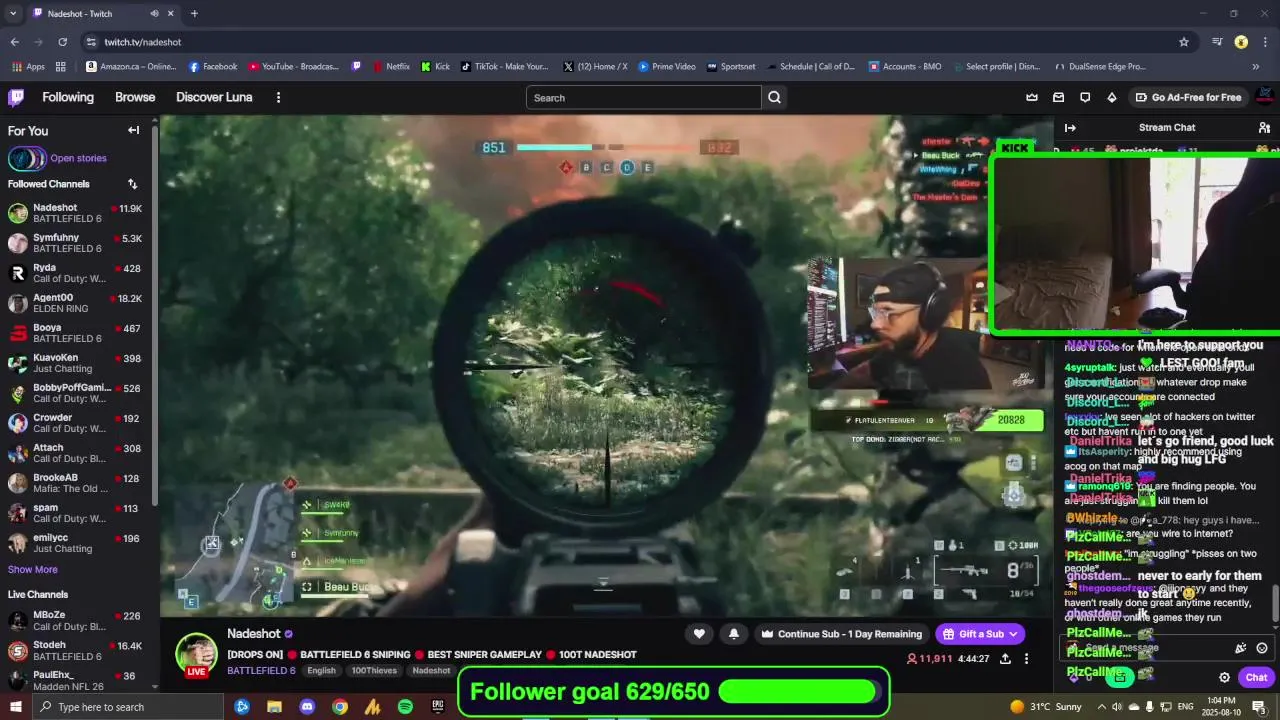Open the emote picker in chat

(x=1262, y=648)
